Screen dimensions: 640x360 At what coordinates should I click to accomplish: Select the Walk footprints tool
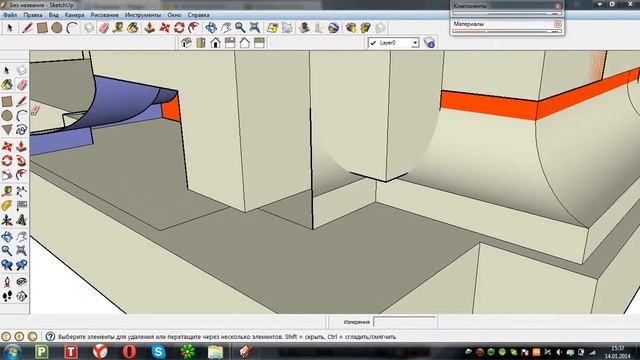[7, 296]
